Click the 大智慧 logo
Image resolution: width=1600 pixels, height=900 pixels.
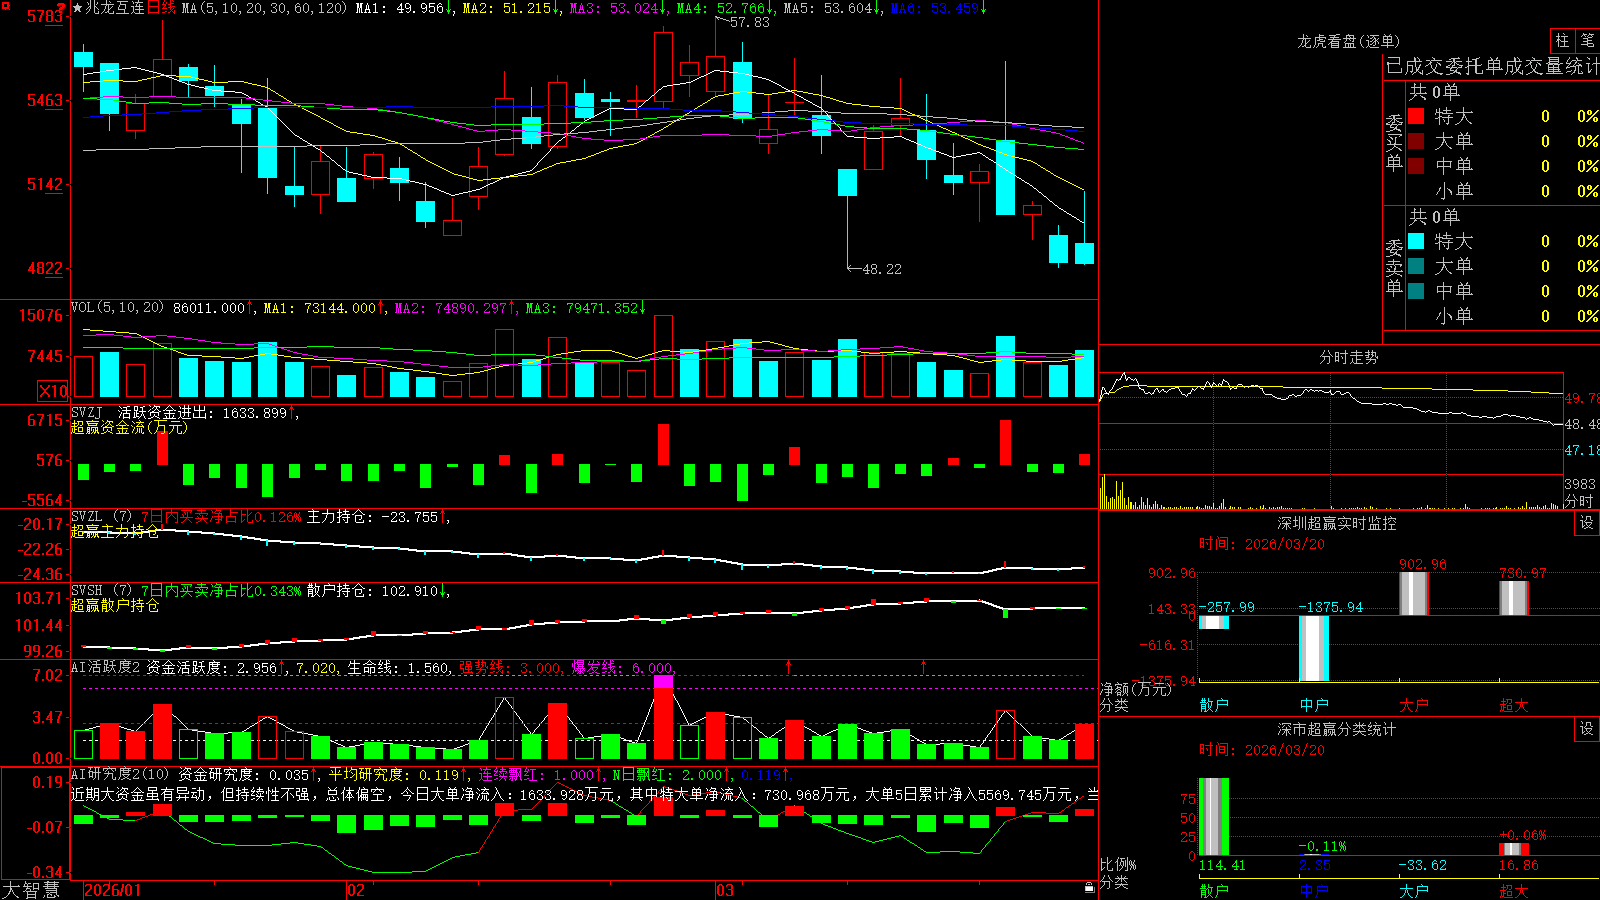[31, 889]
